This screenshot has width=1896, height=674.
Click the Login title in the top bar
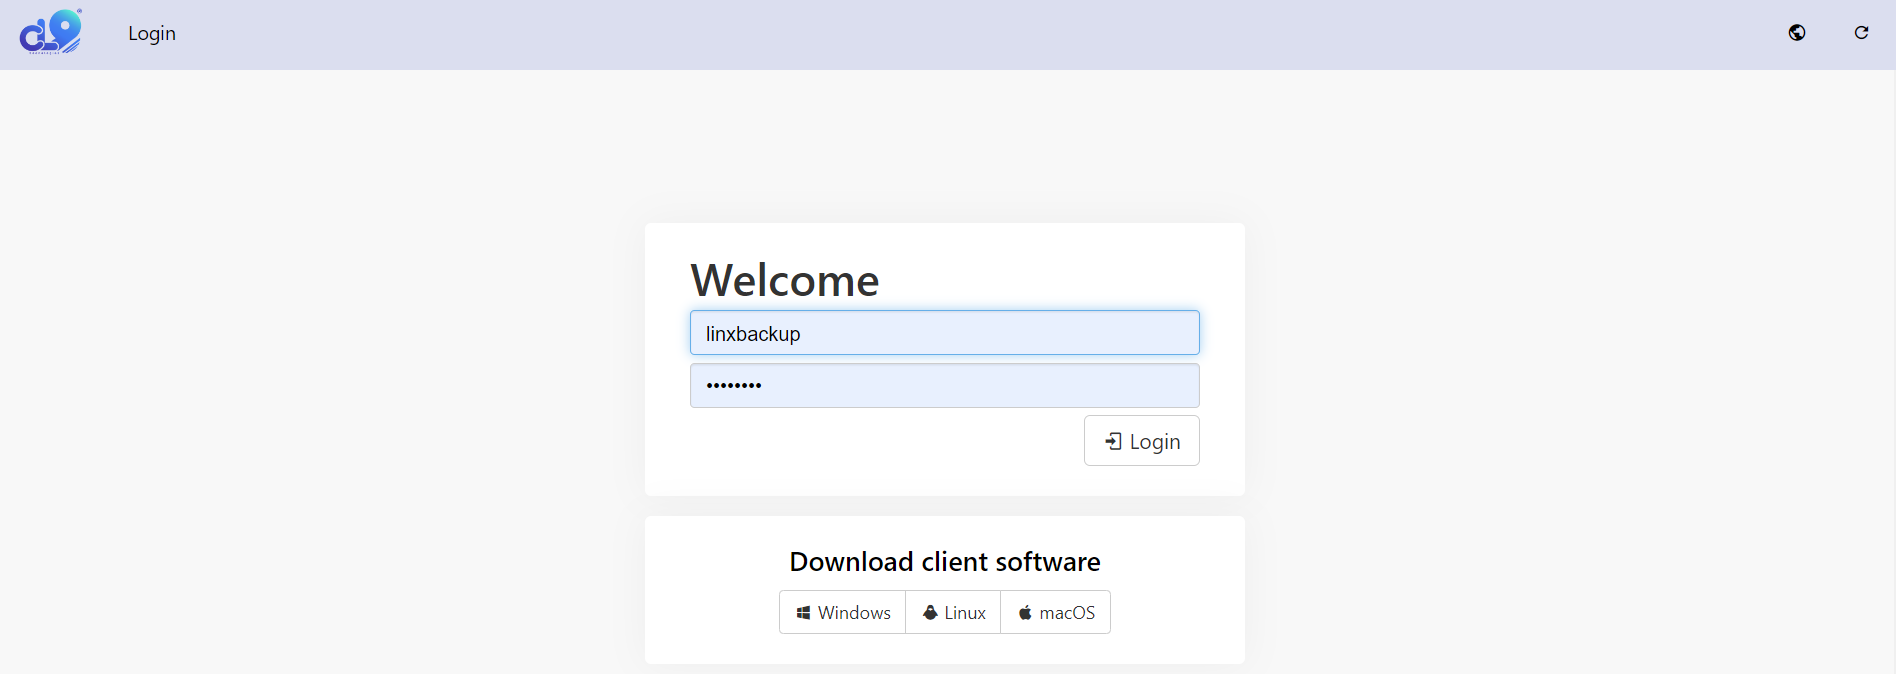tap(152, 33)
